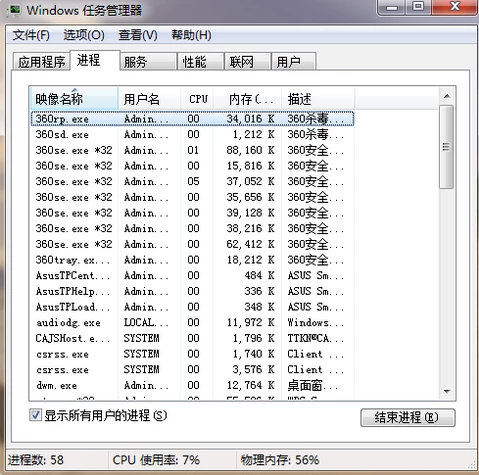Select the 360sd.exe process row

192,134
